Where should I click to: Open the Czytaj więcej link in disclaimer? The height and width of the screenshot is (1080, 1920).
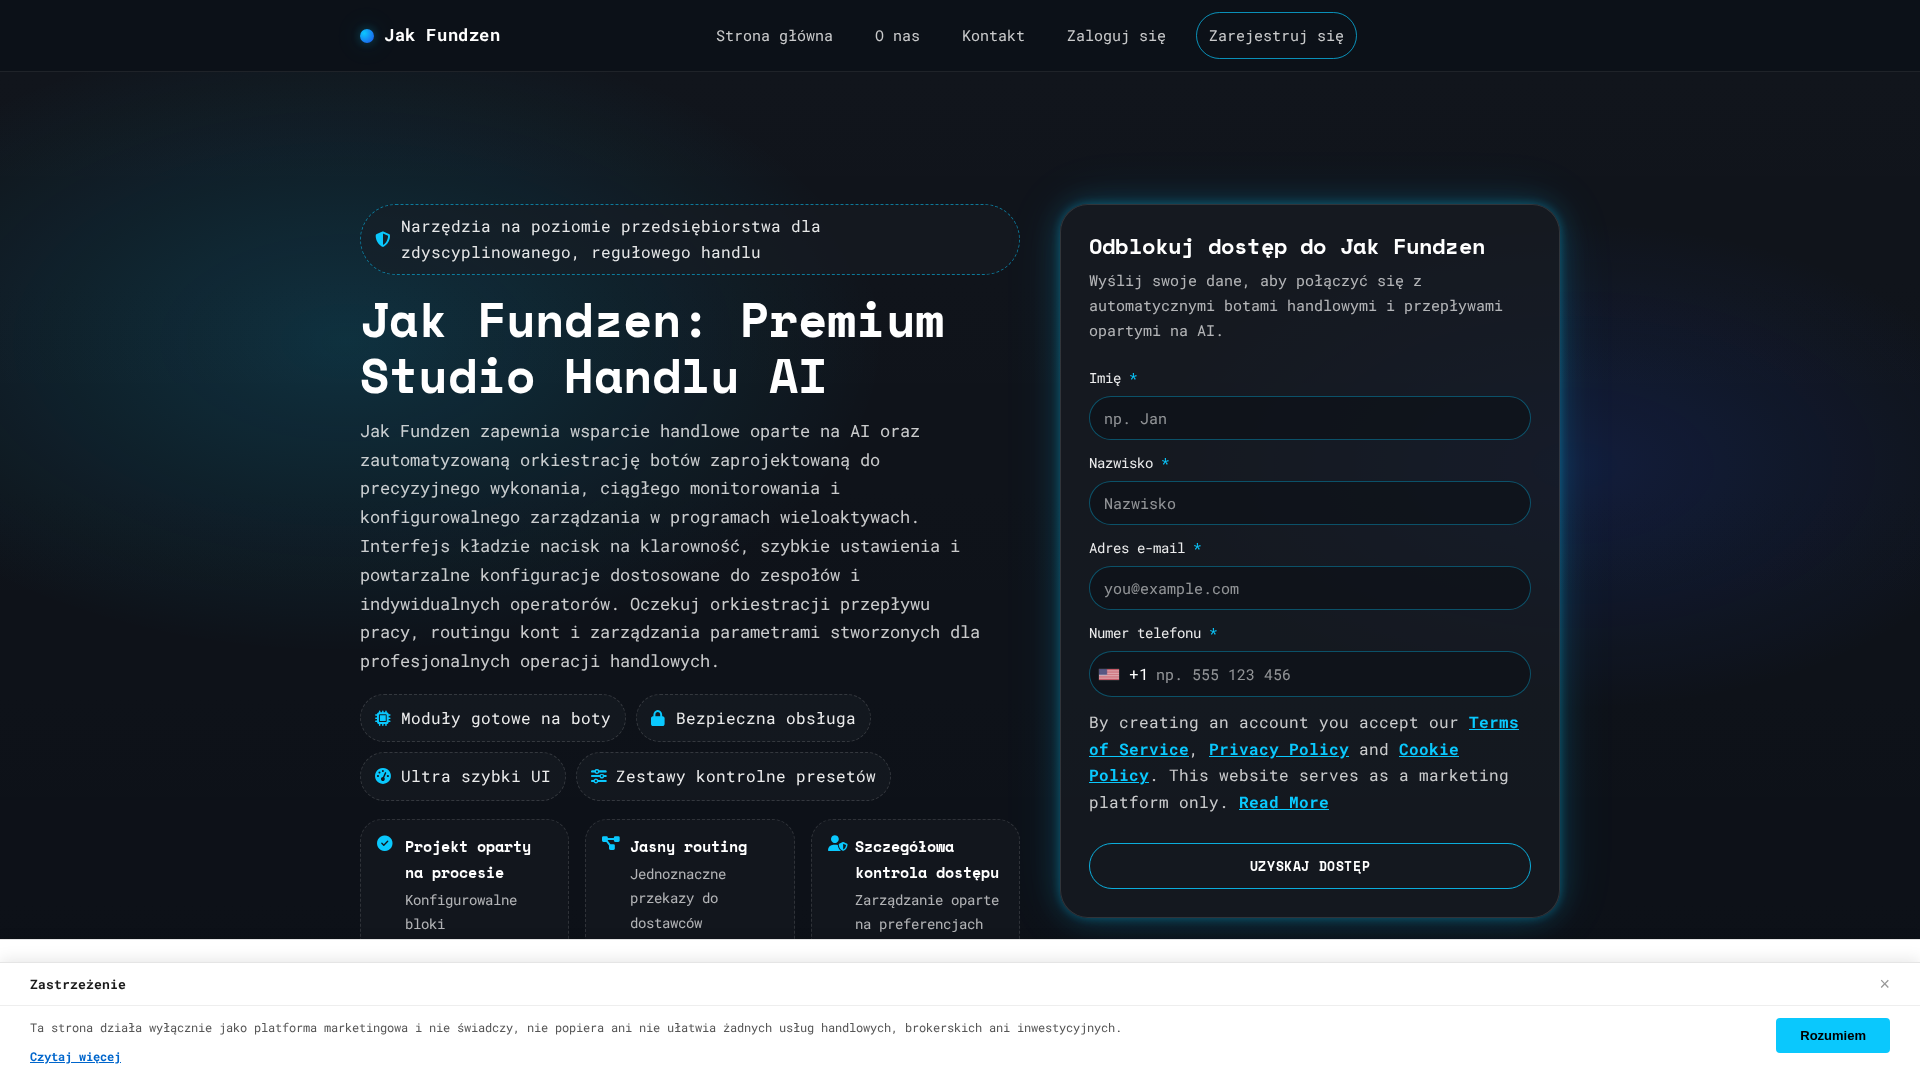point(75,1057)
